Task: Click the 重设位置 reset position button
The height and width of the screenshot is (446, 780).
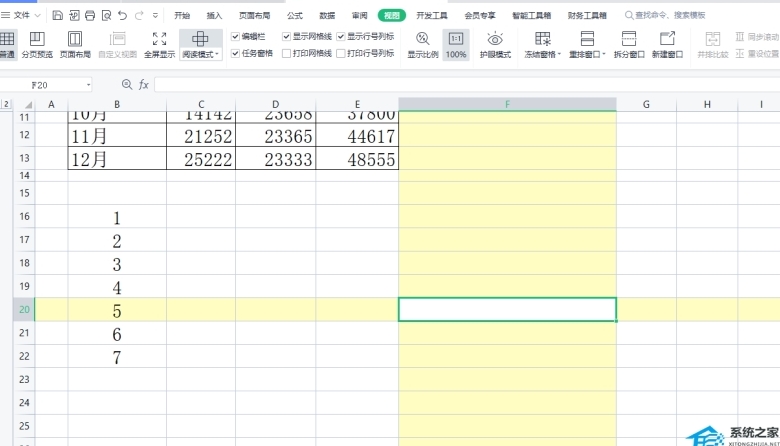Action: click(757, 53)
